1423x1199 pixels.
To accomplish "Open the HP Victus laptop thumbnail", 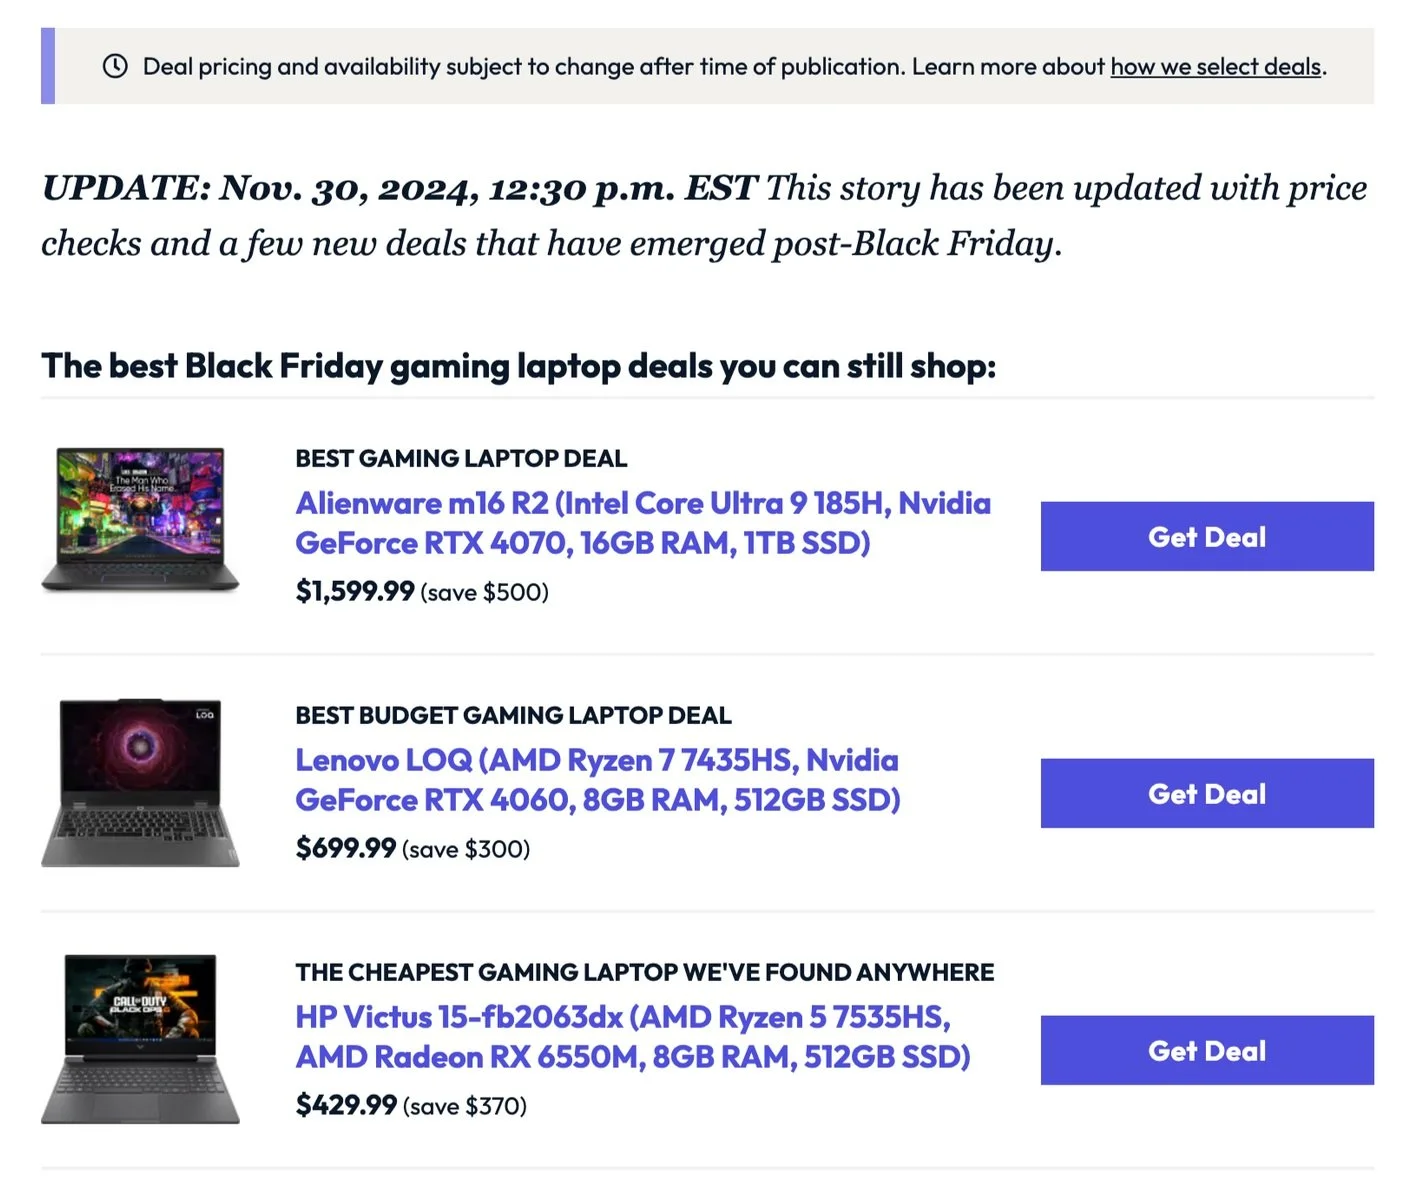I will click(x=140, y=1038).
